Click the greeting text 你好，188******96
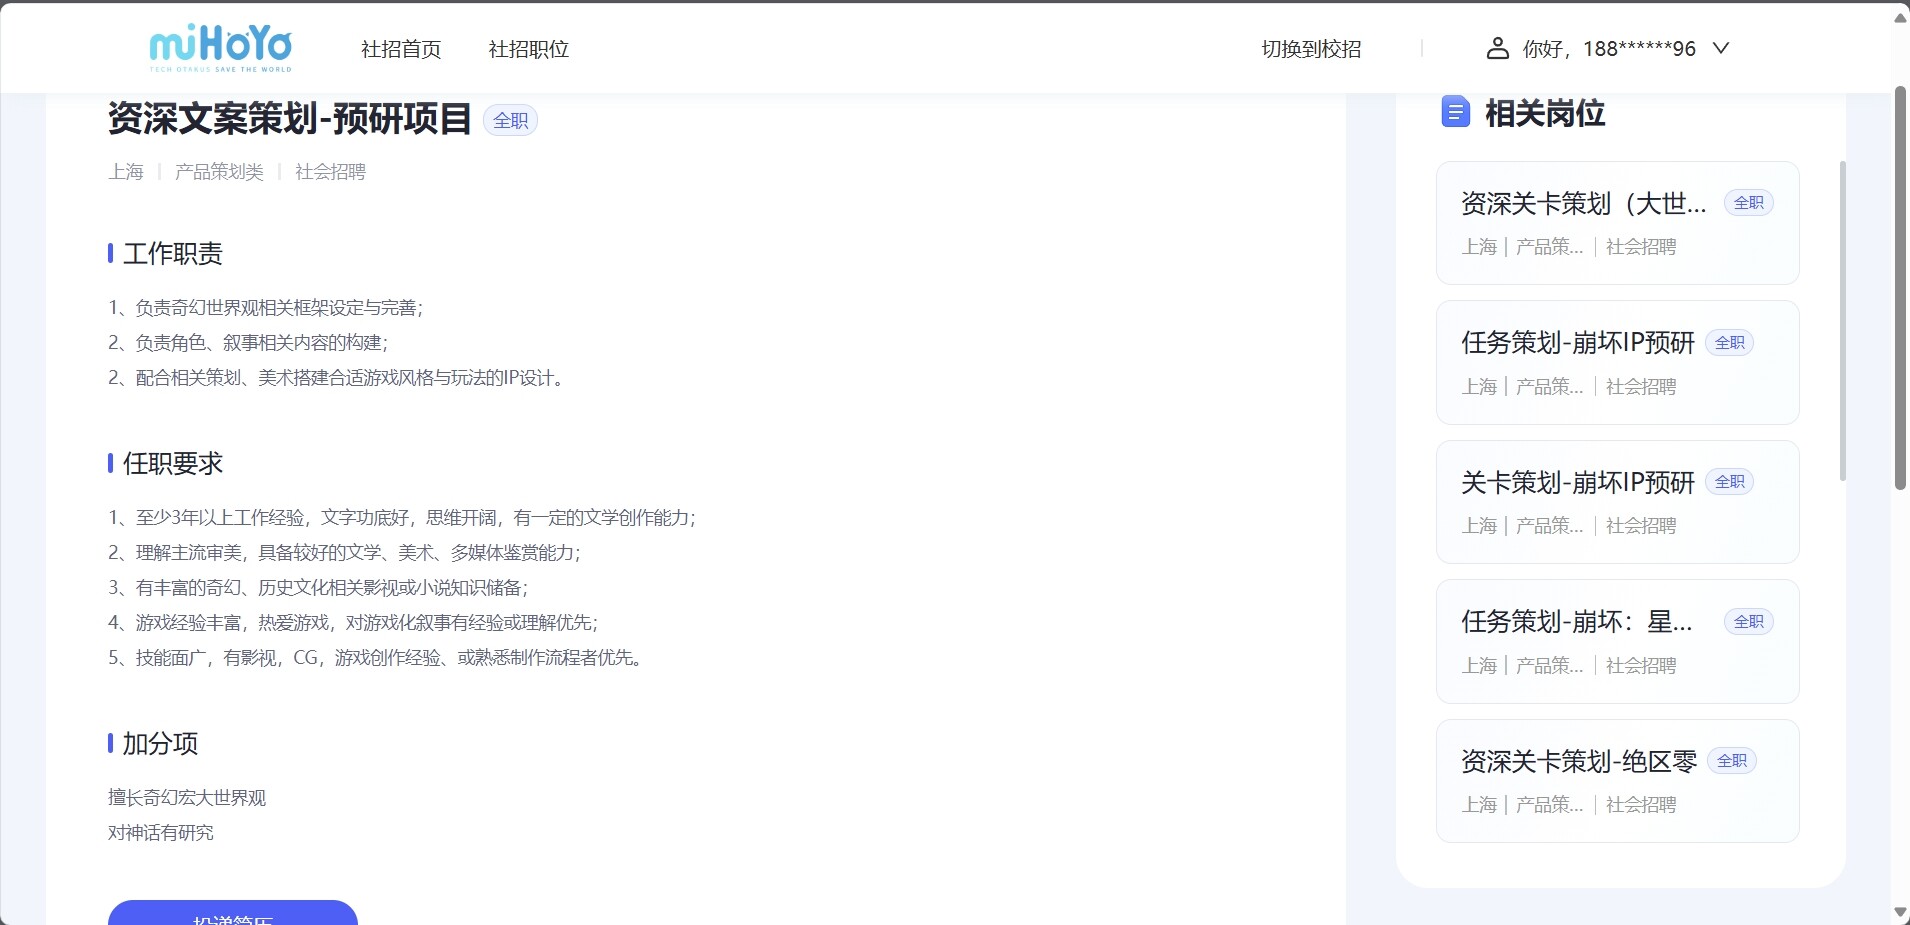Viewport: 1910px width, 925px height. coord(1609,49)
